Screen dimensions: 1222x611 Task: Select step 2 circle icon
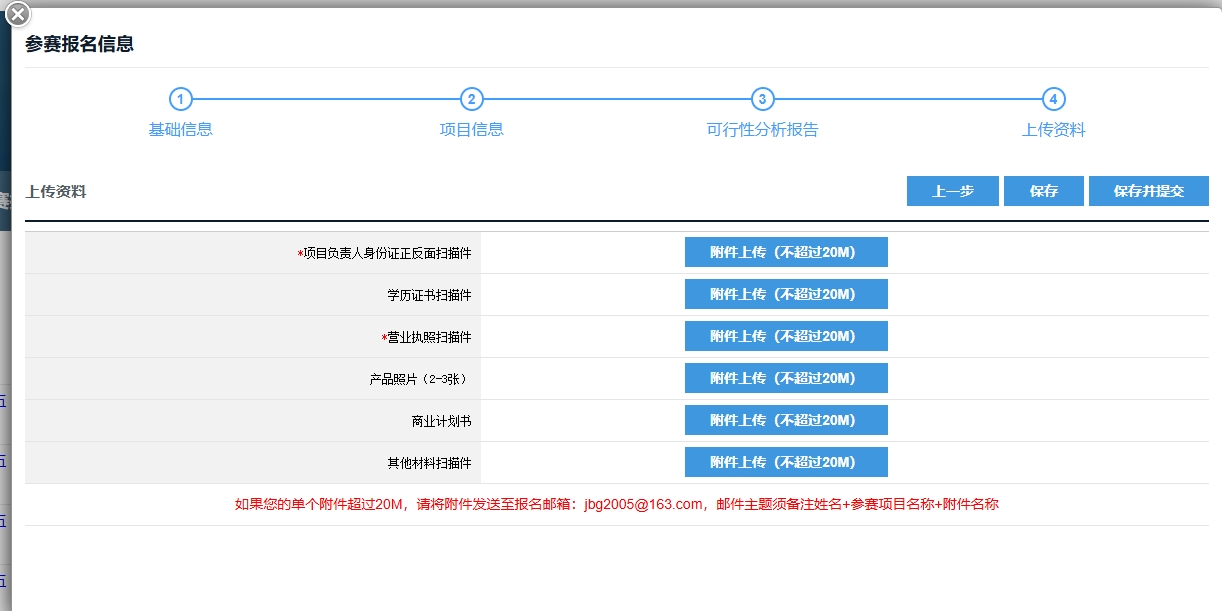point(472,99)
